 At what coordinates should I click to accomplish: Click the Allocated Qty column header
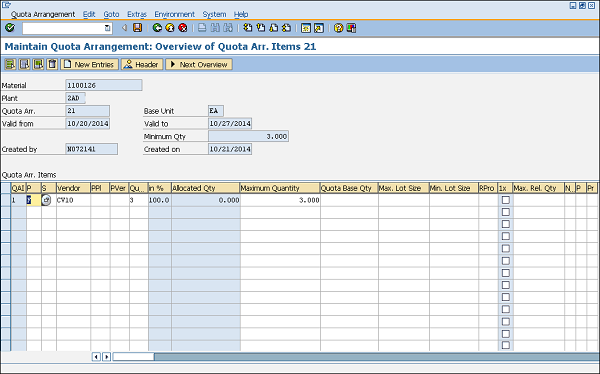pyautogui.click(x=205, y=188)
